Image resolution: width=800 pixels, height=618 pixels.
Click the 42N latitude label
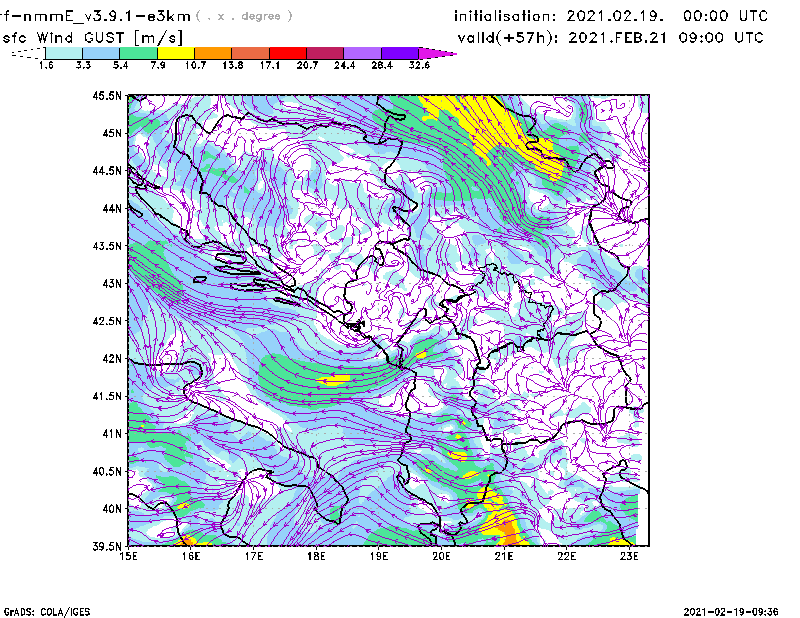112,359
